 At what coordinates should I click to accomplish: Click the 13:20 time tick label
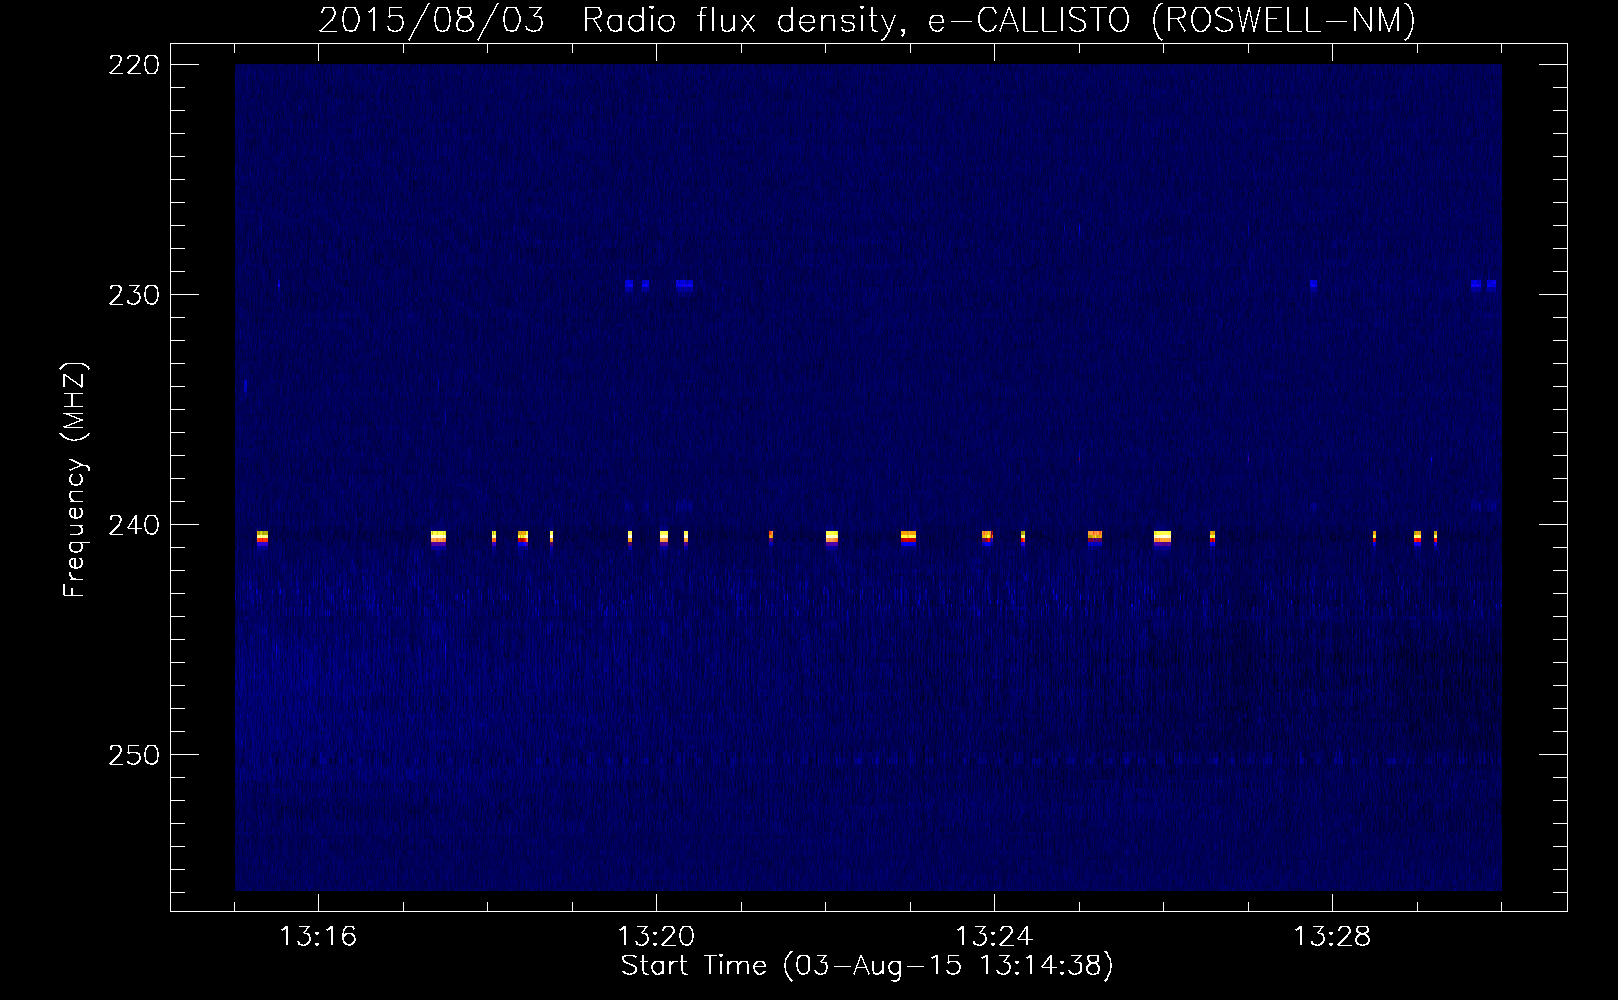[656, 937]
